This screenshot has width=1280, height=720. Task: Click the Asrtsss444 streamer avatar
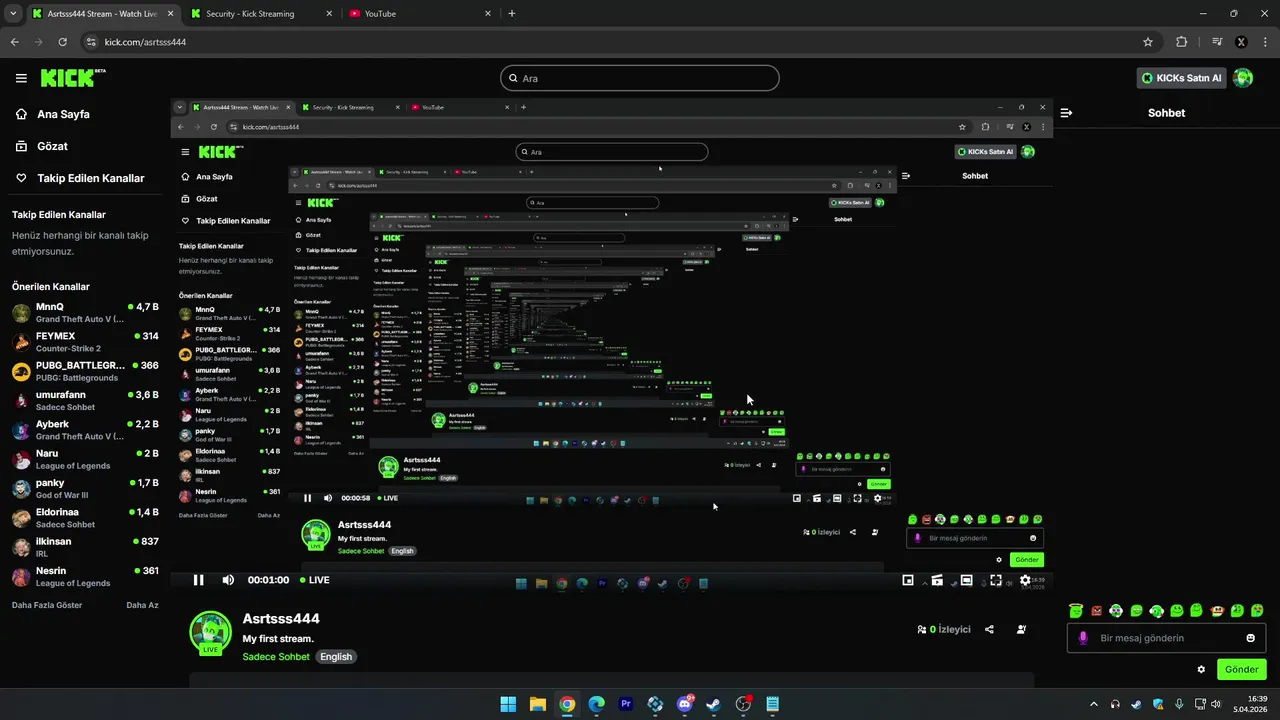[210, 632]
